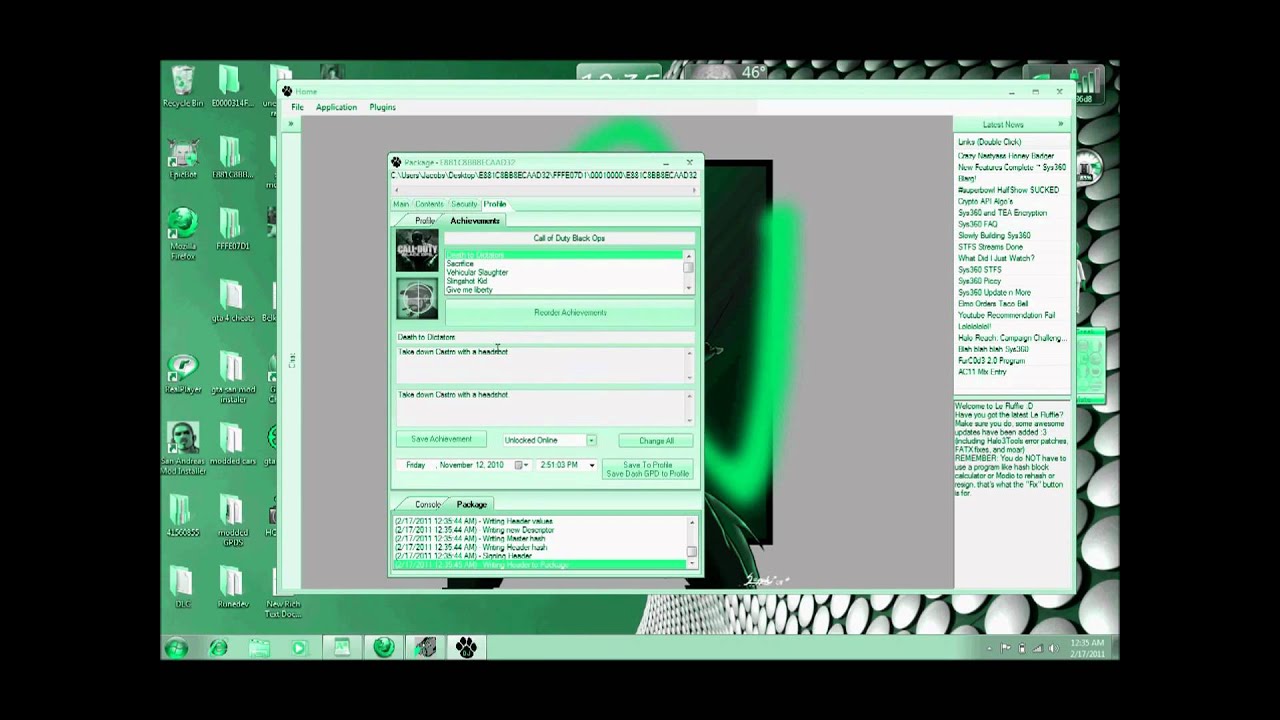
Task: Click the Change All button
Action: (x=656, y=440)
